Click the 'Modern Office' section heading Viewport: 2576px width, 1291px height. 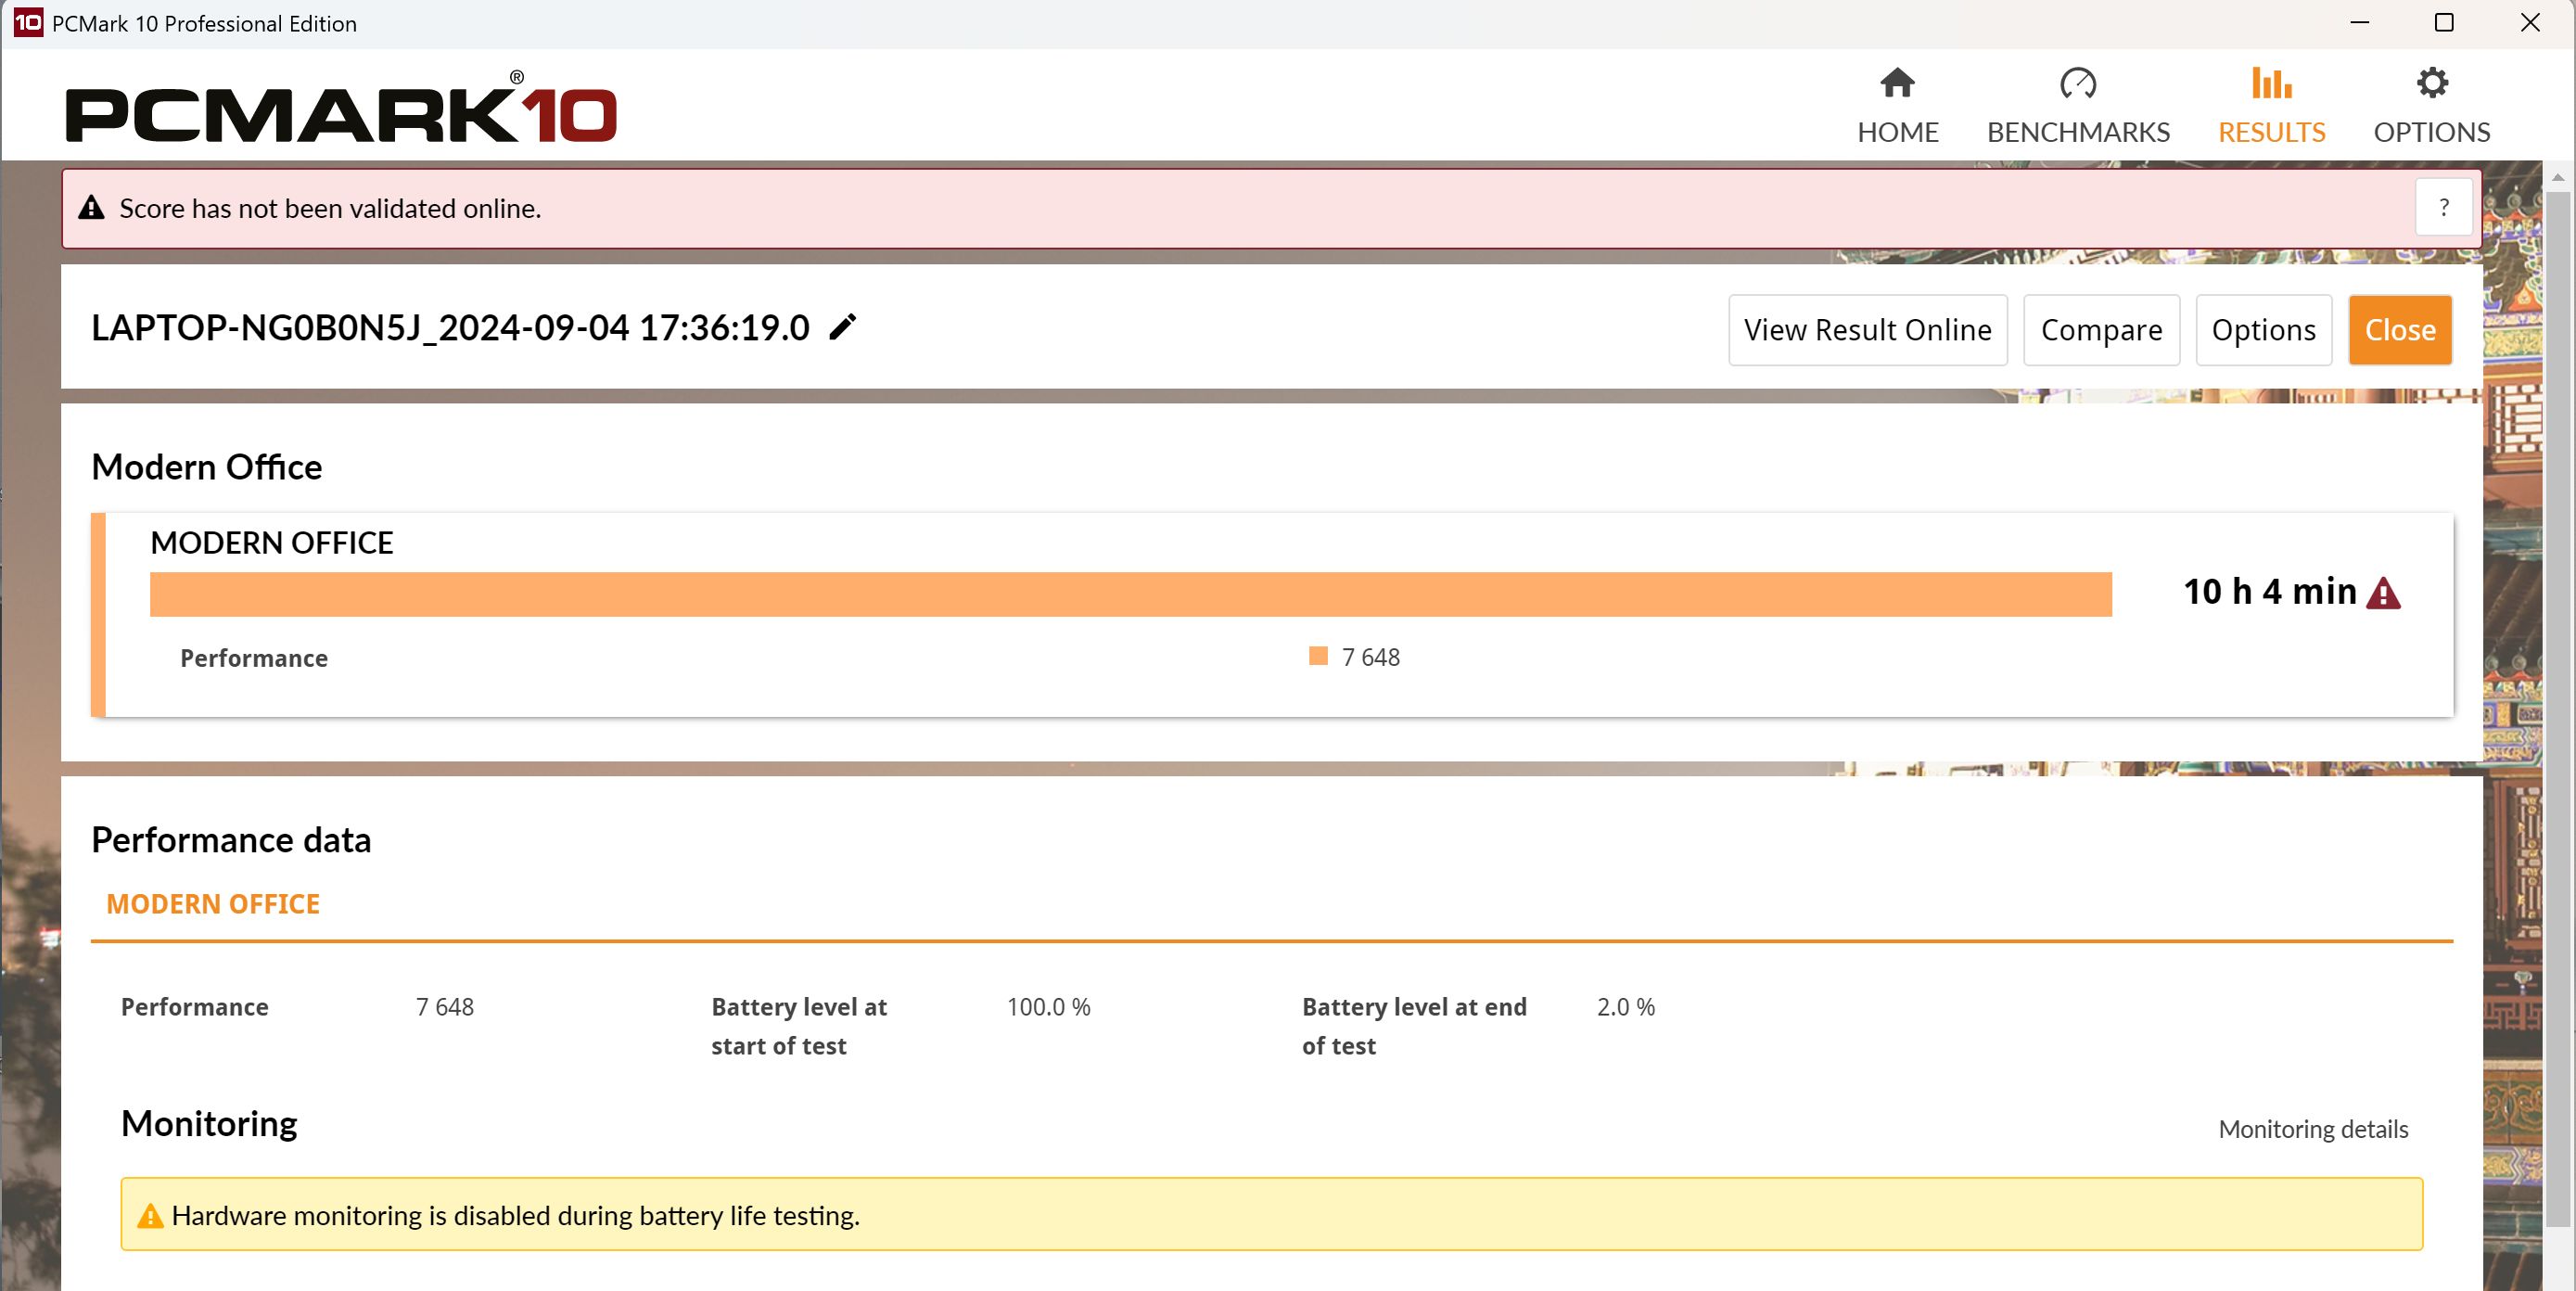pyautogui.click(x=206, y=467)
